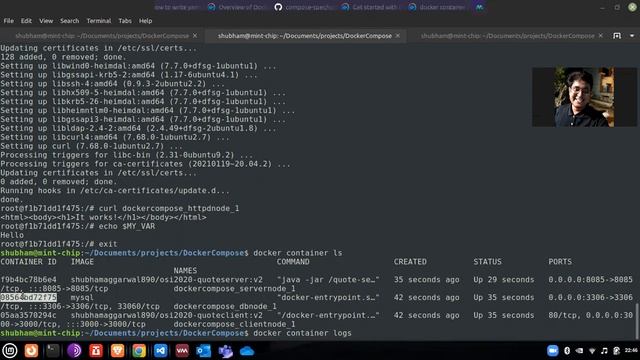The height and width of the screenshot is (360, 640).
Task: Open the File menu
Action: pyautogui.click(x=9, y=21)
